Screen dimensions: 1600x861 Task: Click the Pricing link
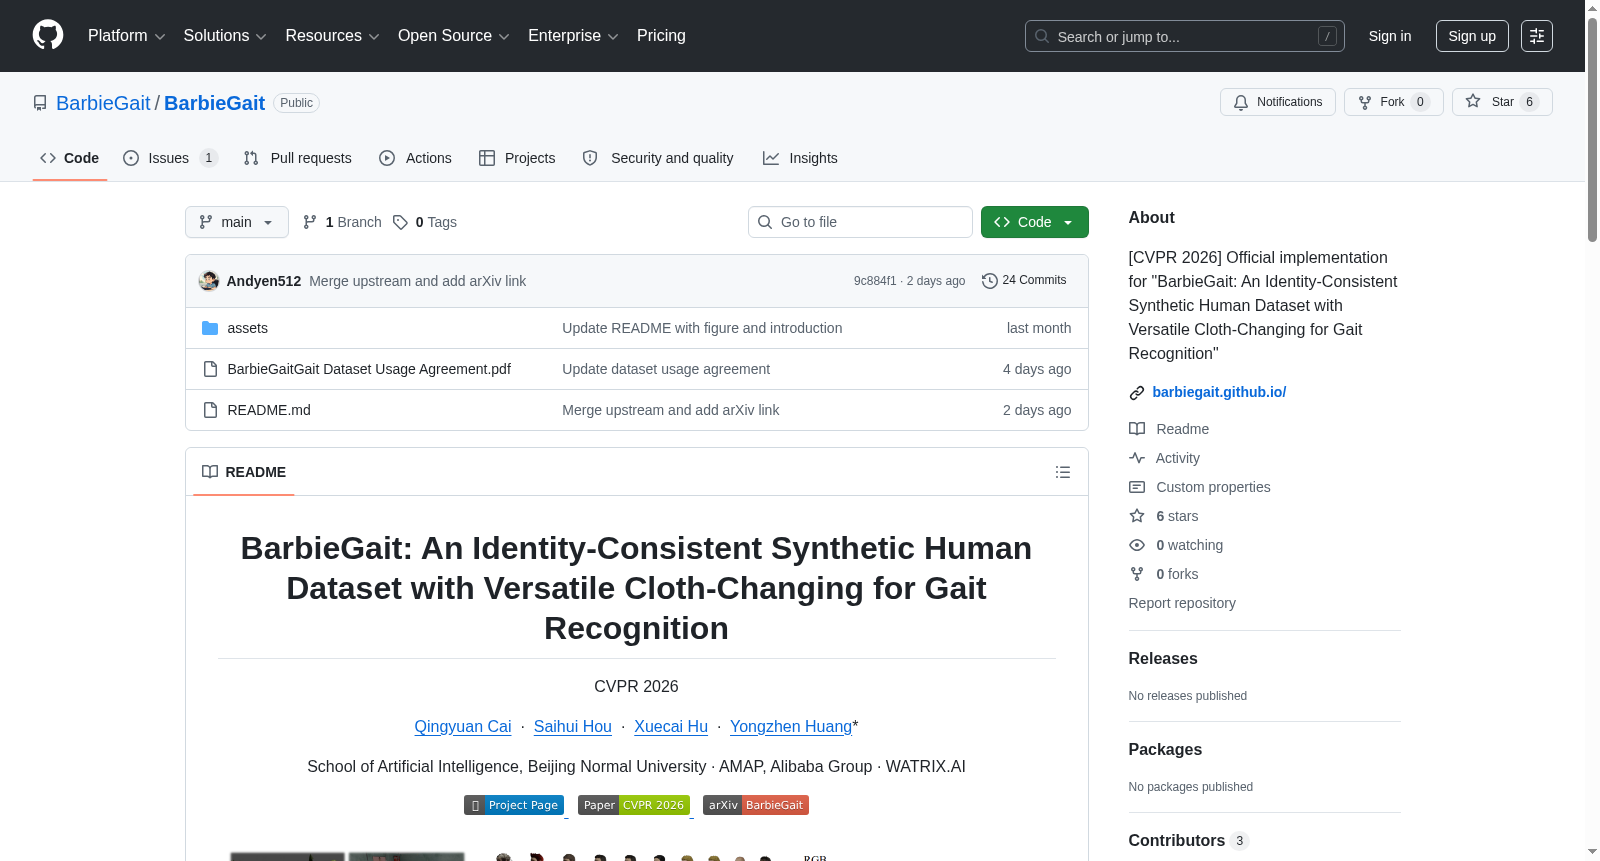661,36
